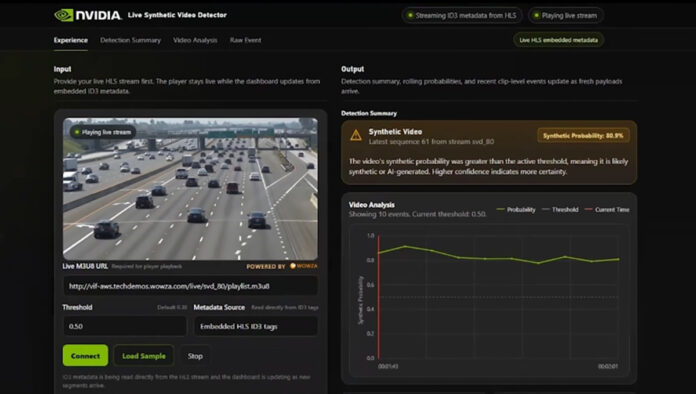Click the NVIDIA eye logo icon
The width and height of the screenshot is (696, 394).
point(63,15)
